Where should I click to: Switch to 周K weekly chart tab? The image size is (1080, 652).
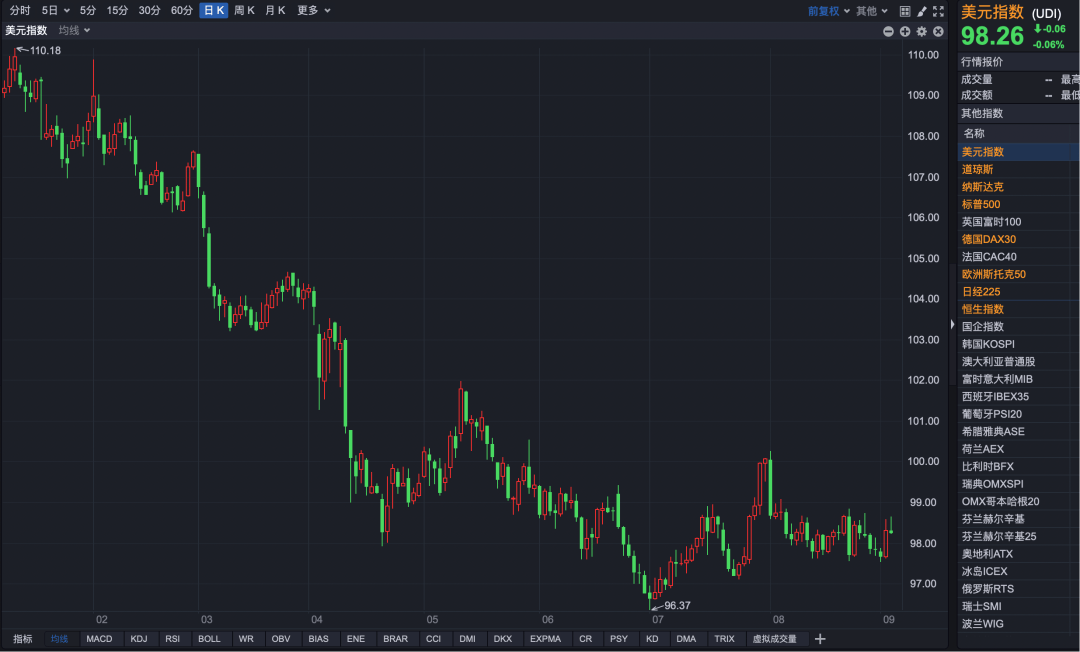pos(244,11)
